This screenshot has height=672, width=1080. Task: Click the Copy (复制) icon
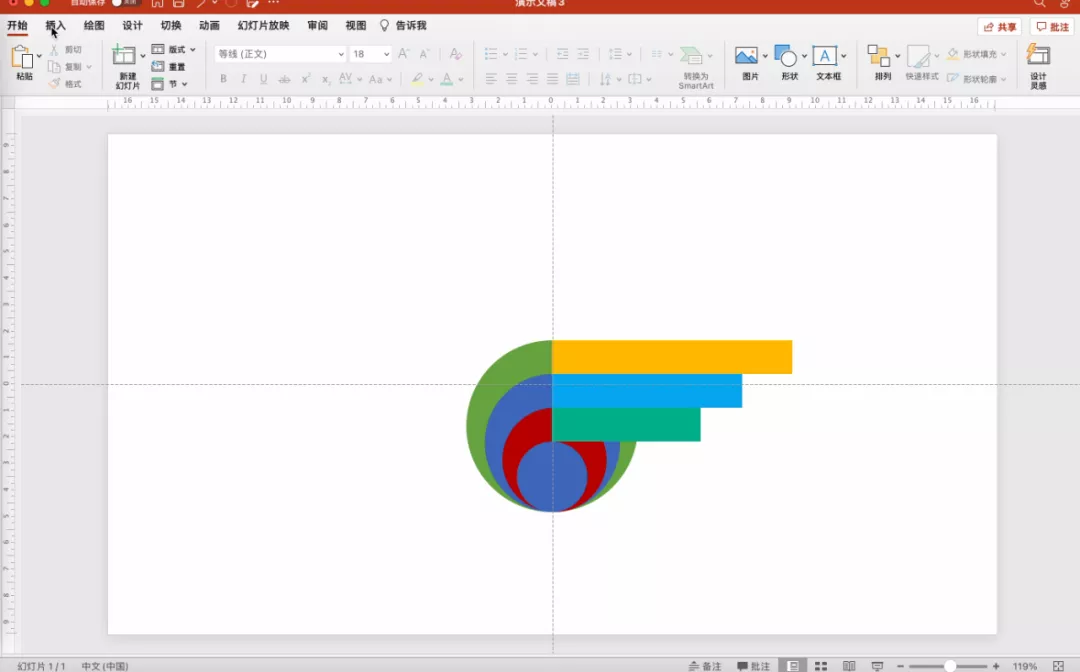54,66
